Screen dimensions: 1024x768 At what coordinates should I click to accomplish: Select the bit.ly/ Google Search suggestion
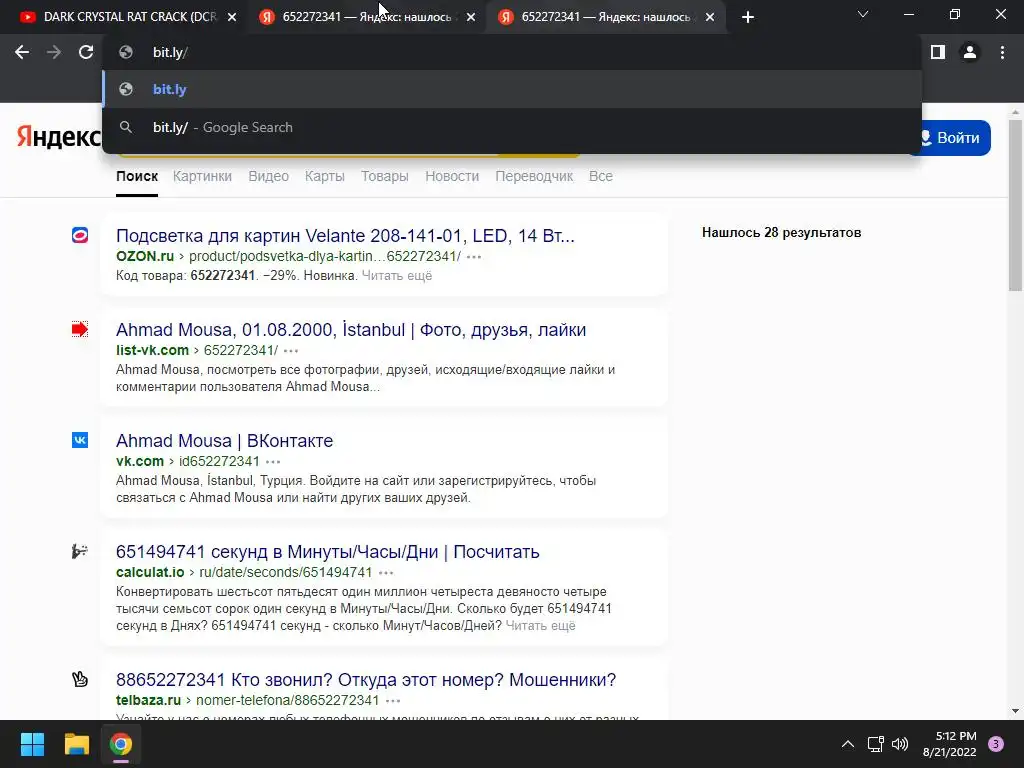(513, 127)
